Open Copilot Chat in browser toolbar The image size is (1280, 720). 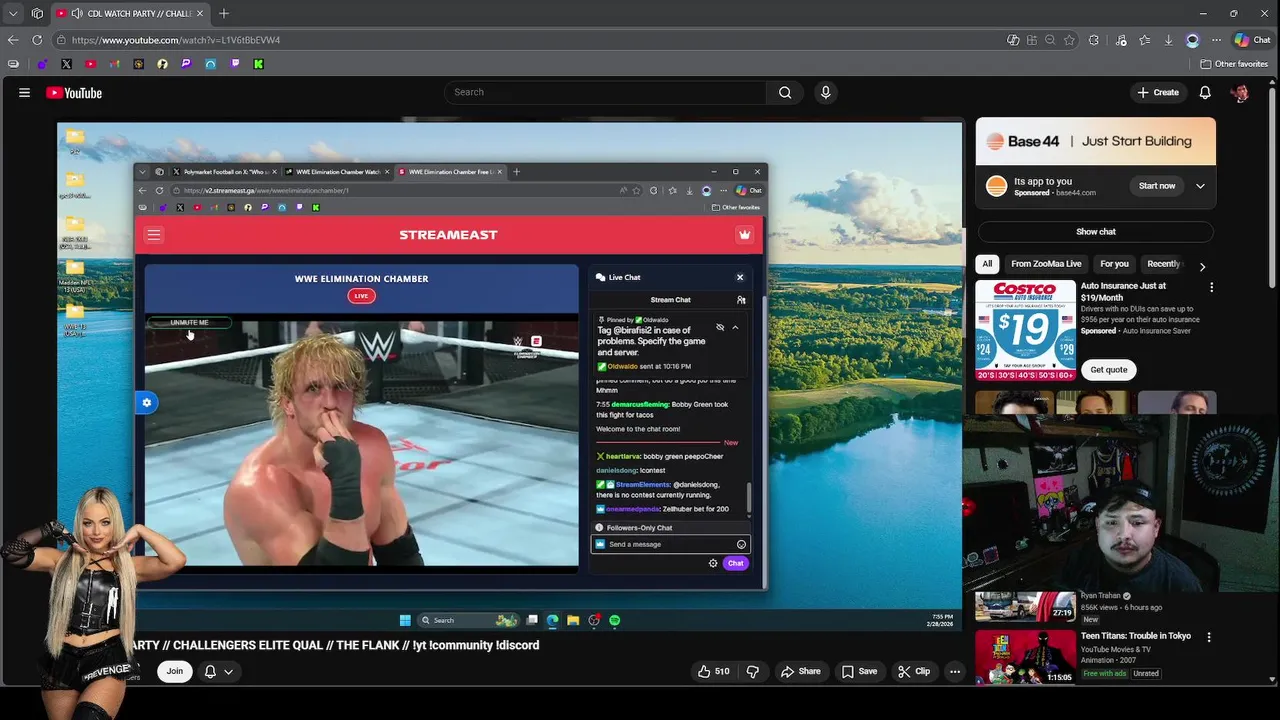[x=1252, y=40]
